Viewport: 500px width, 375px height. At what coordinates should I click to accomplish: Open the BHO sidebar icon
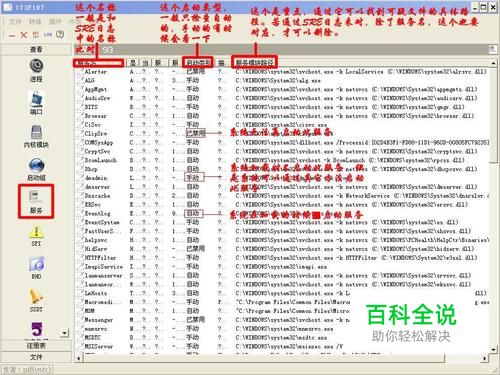36,268
